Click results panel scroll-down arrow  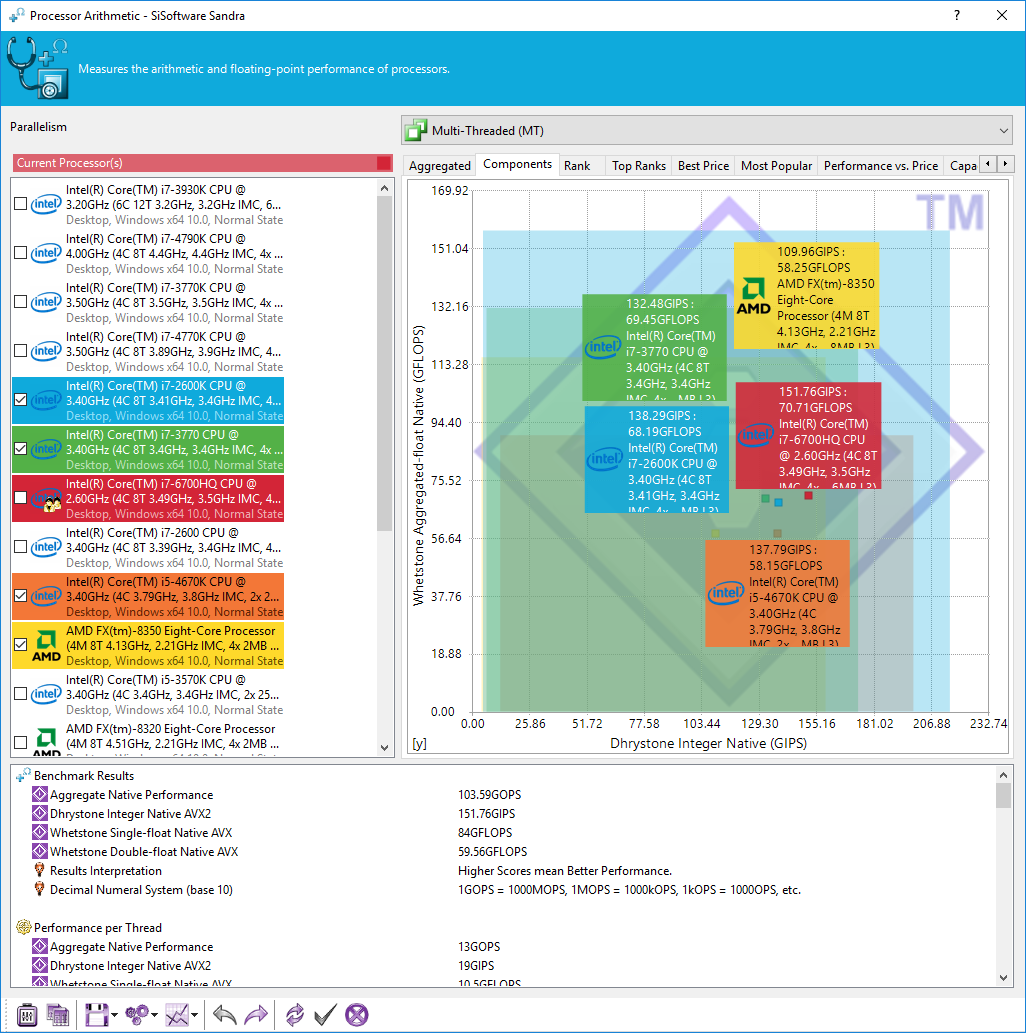(1003, 978)
